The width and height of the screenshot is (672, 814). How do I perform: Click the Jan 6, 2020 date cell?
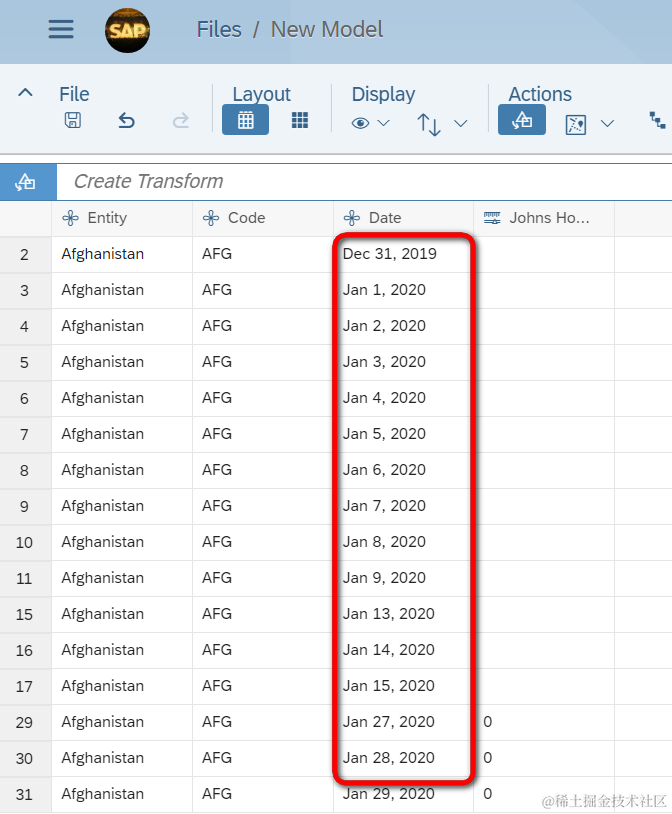point(404,470)
